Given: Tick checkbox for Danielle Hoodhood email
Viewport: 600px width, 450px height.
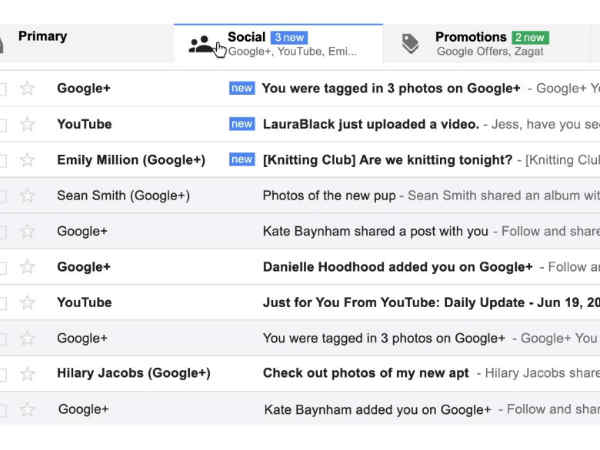Looking at the screenshot, I should pyautogui.click(x=3, y=267).
